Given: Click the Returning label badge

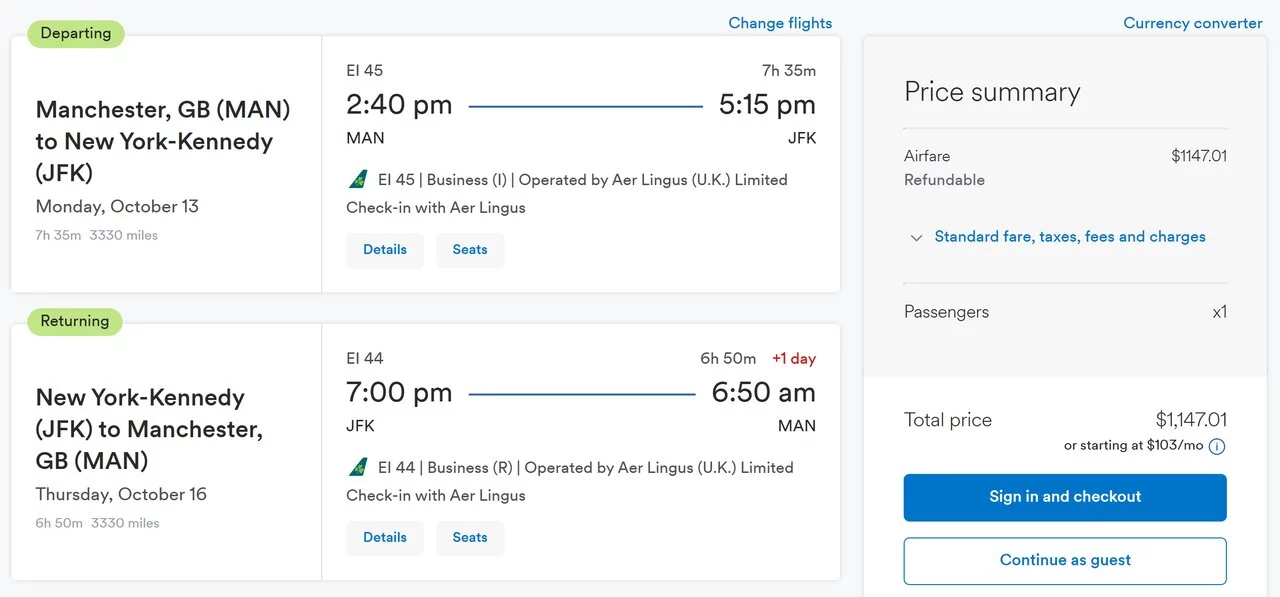Looking at the screenshot, I should [75, 321].
